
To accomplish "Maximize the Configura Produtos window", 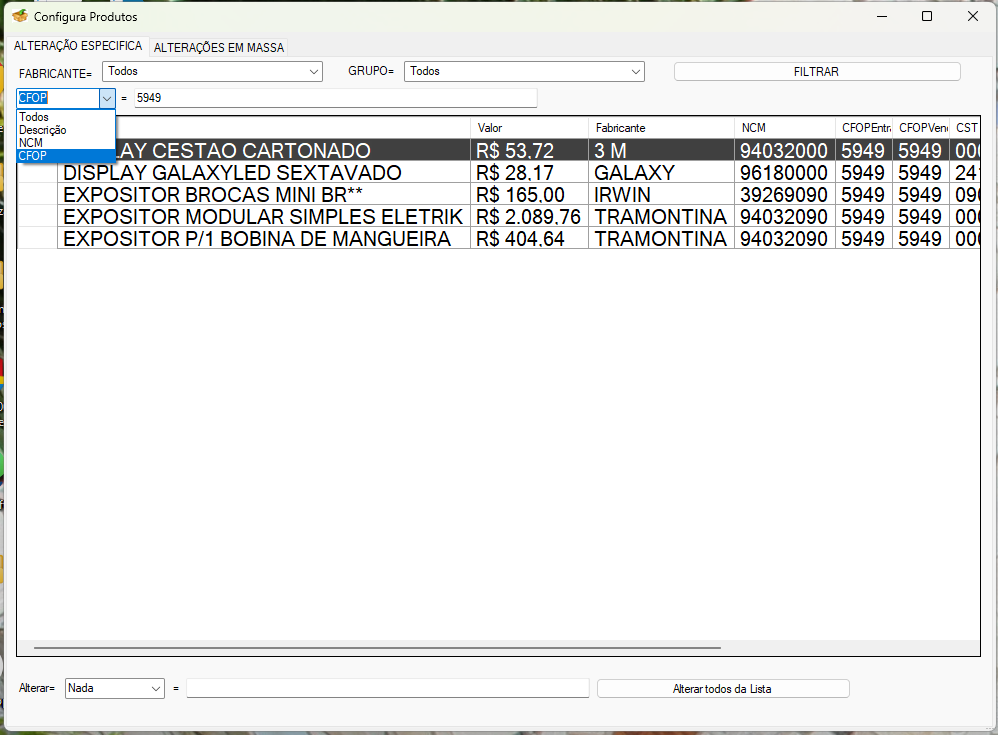I will pyautogui.click(x=927, y=17).
